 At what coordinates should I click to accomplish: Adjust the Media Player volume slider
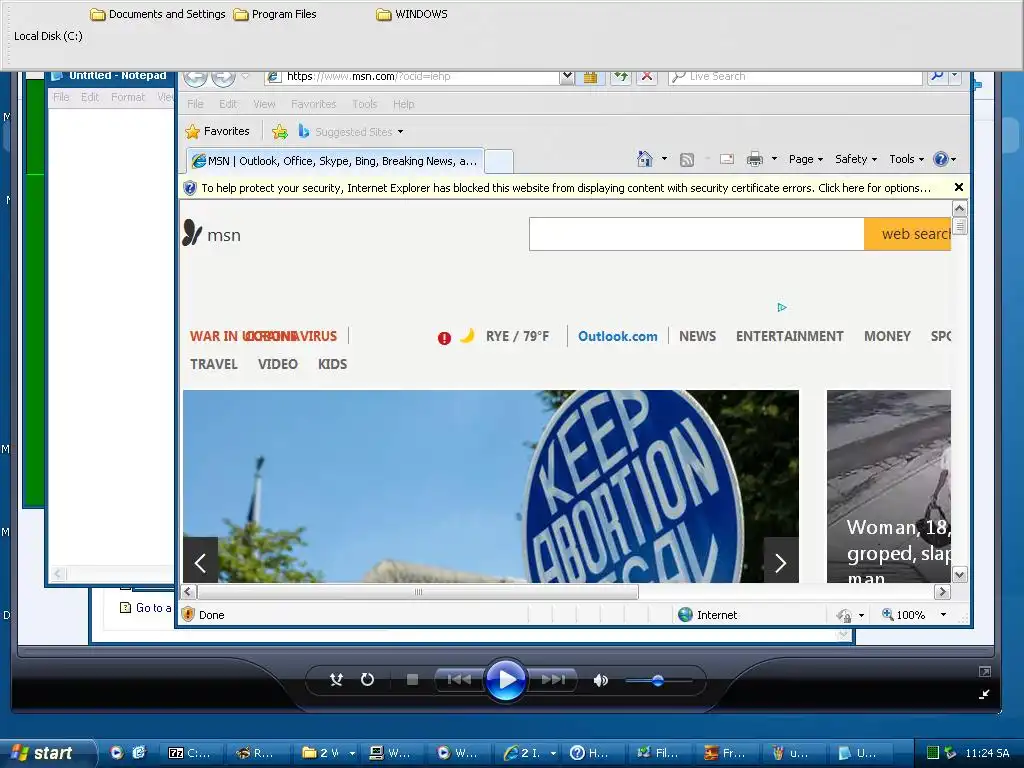coord(658,680)
